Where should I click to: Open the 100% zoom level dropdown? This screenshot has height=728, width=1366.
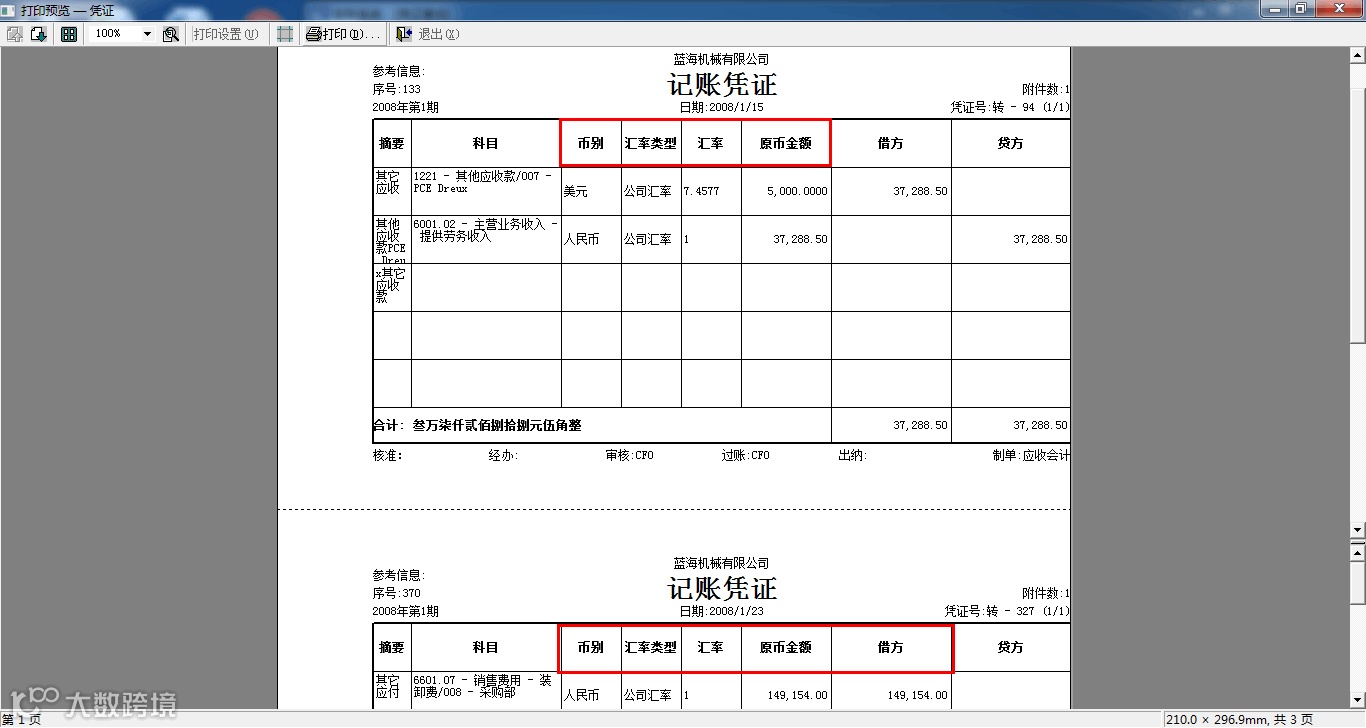pyautogui.click(x=147, y=34)
